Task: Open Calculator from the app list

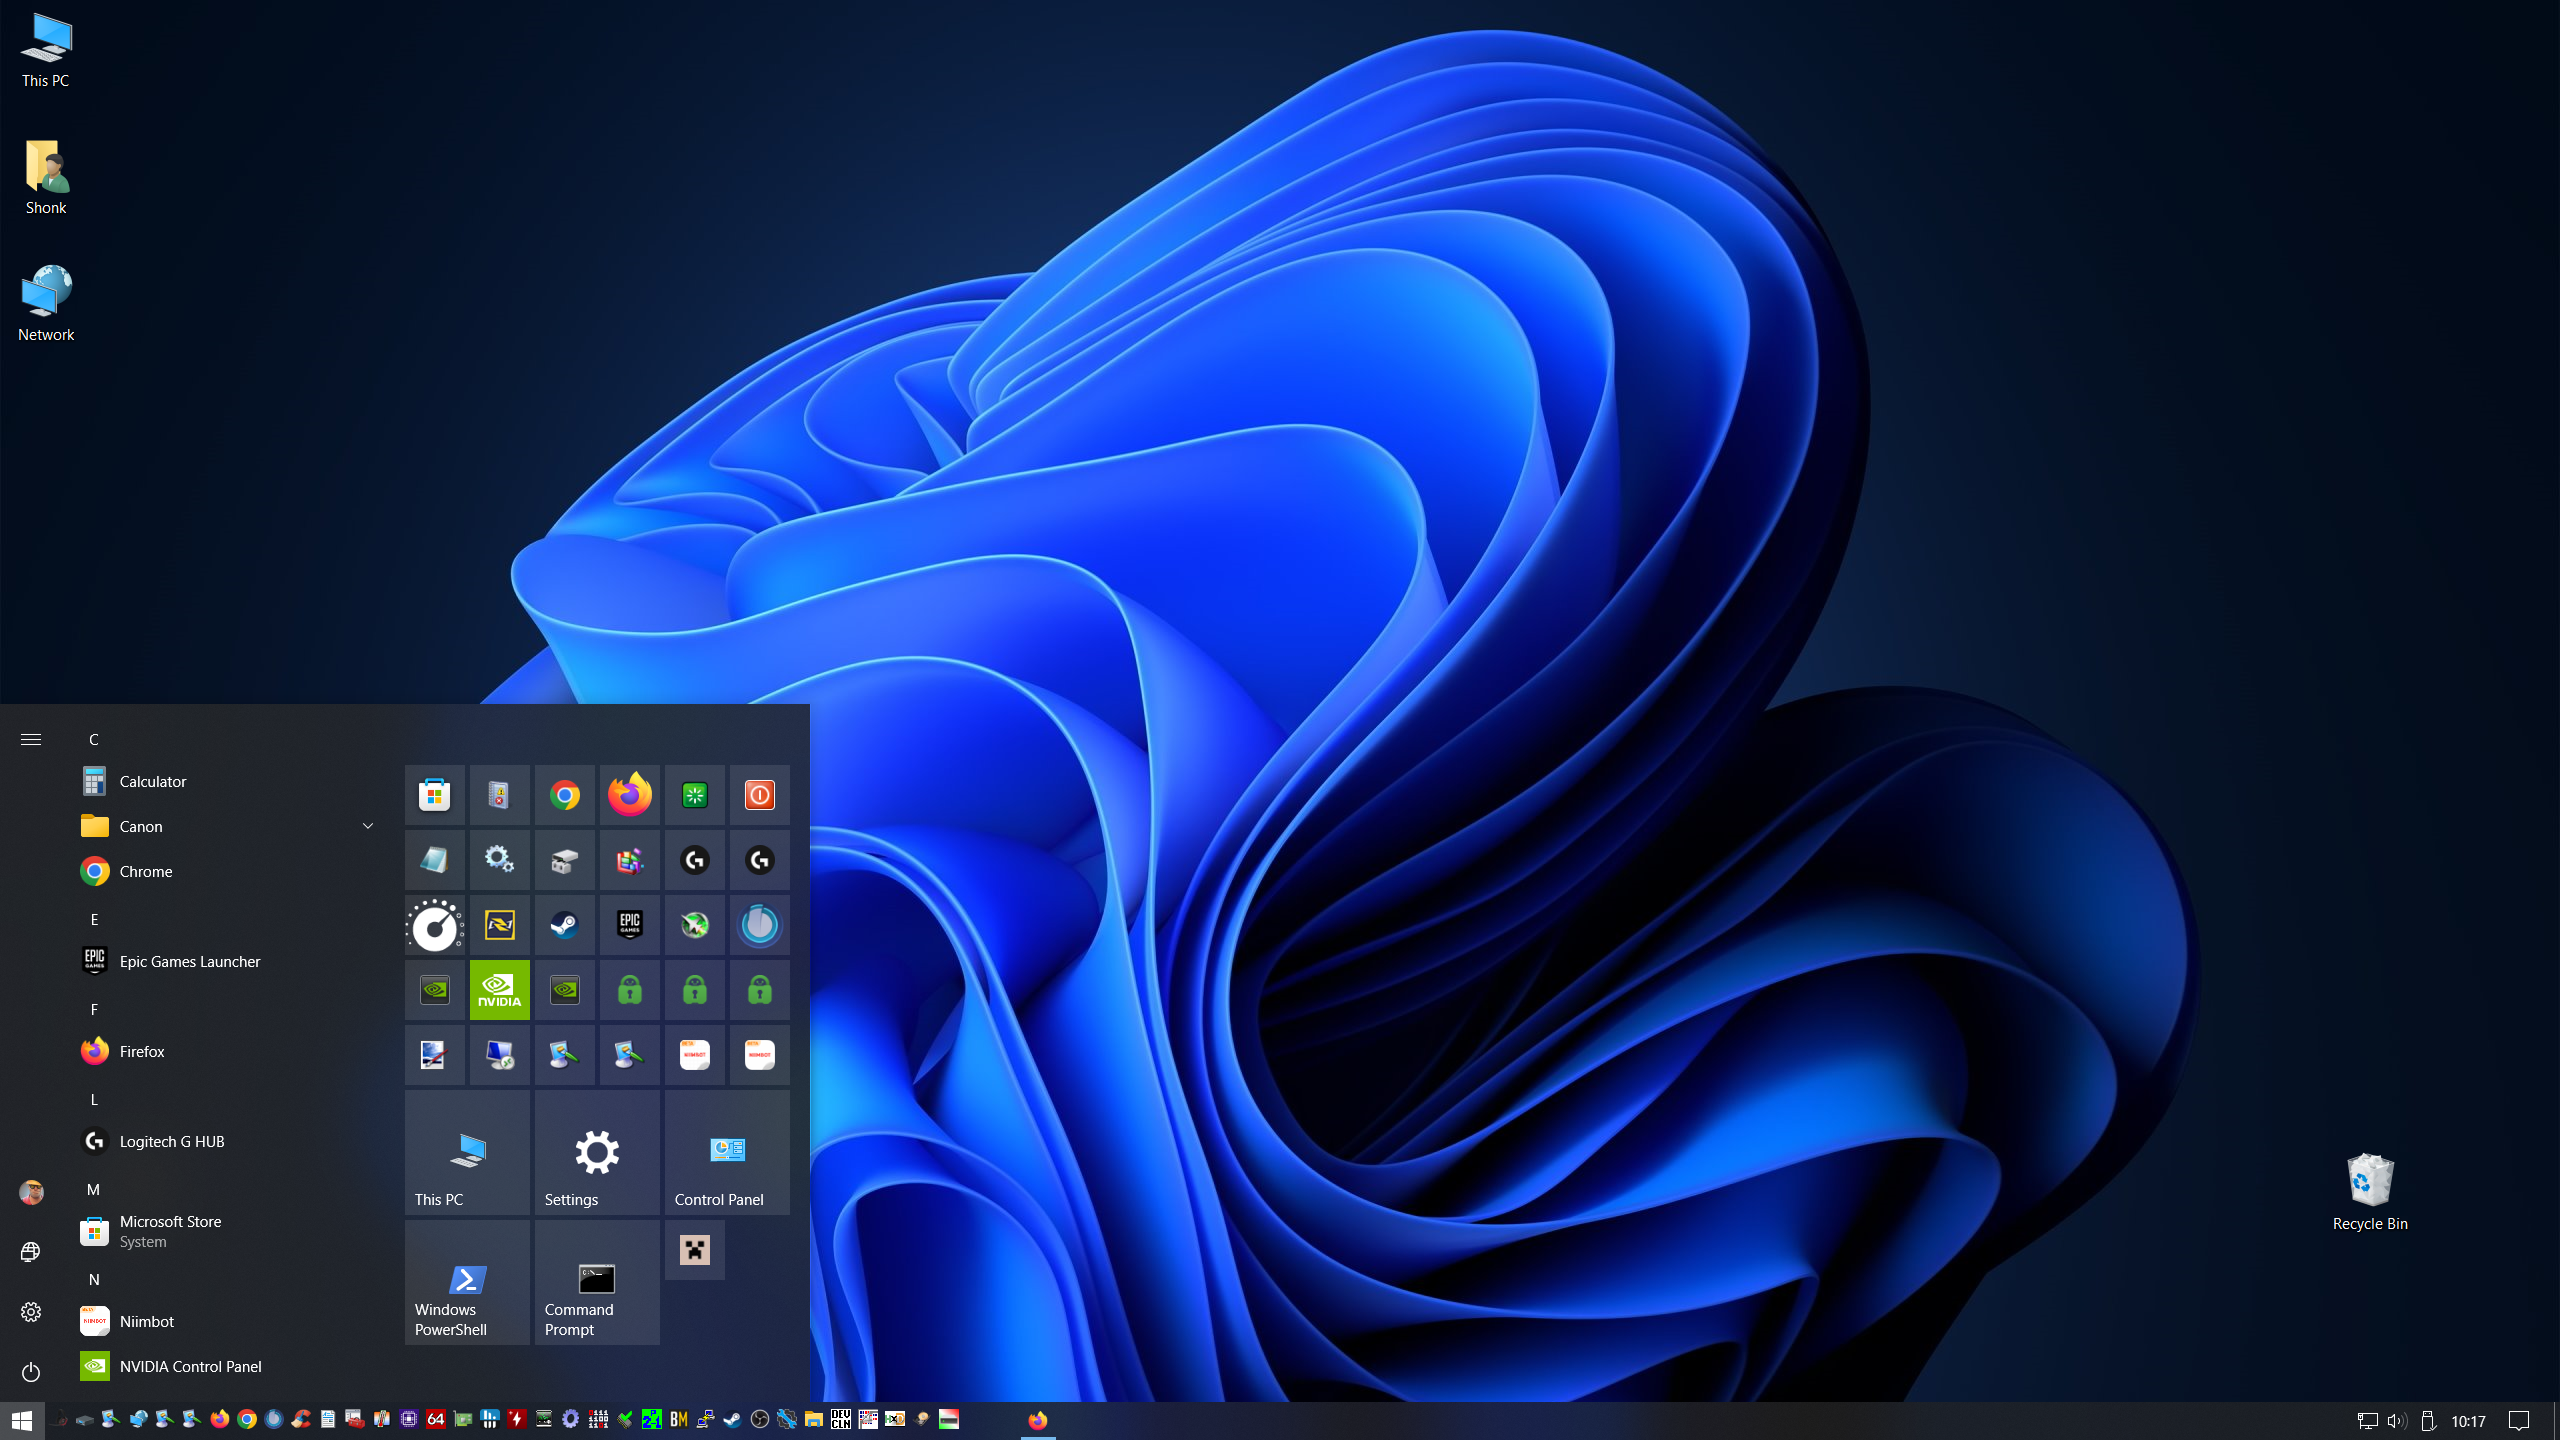Action: pyautogui.click(x=228, y=781)
